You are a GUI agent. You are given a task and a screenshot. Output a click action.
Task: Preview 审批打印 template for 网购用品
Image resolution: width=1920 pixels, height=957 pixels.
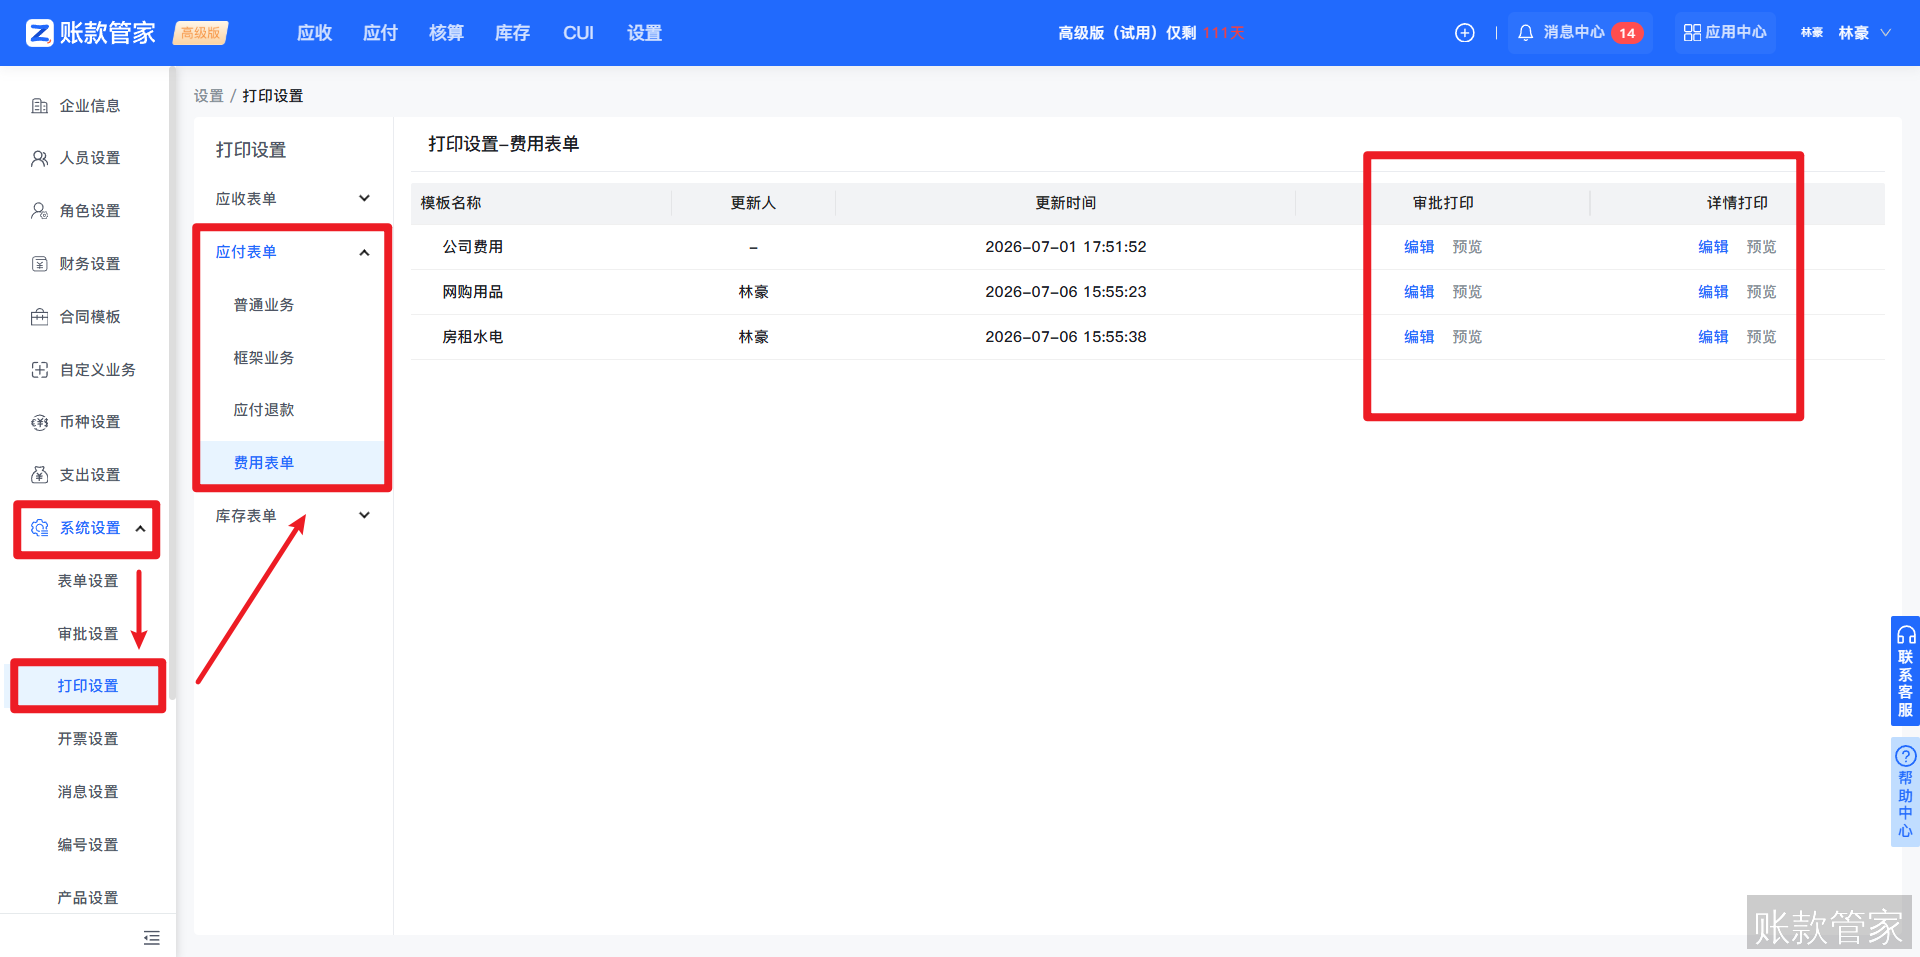pos(1467,292)
